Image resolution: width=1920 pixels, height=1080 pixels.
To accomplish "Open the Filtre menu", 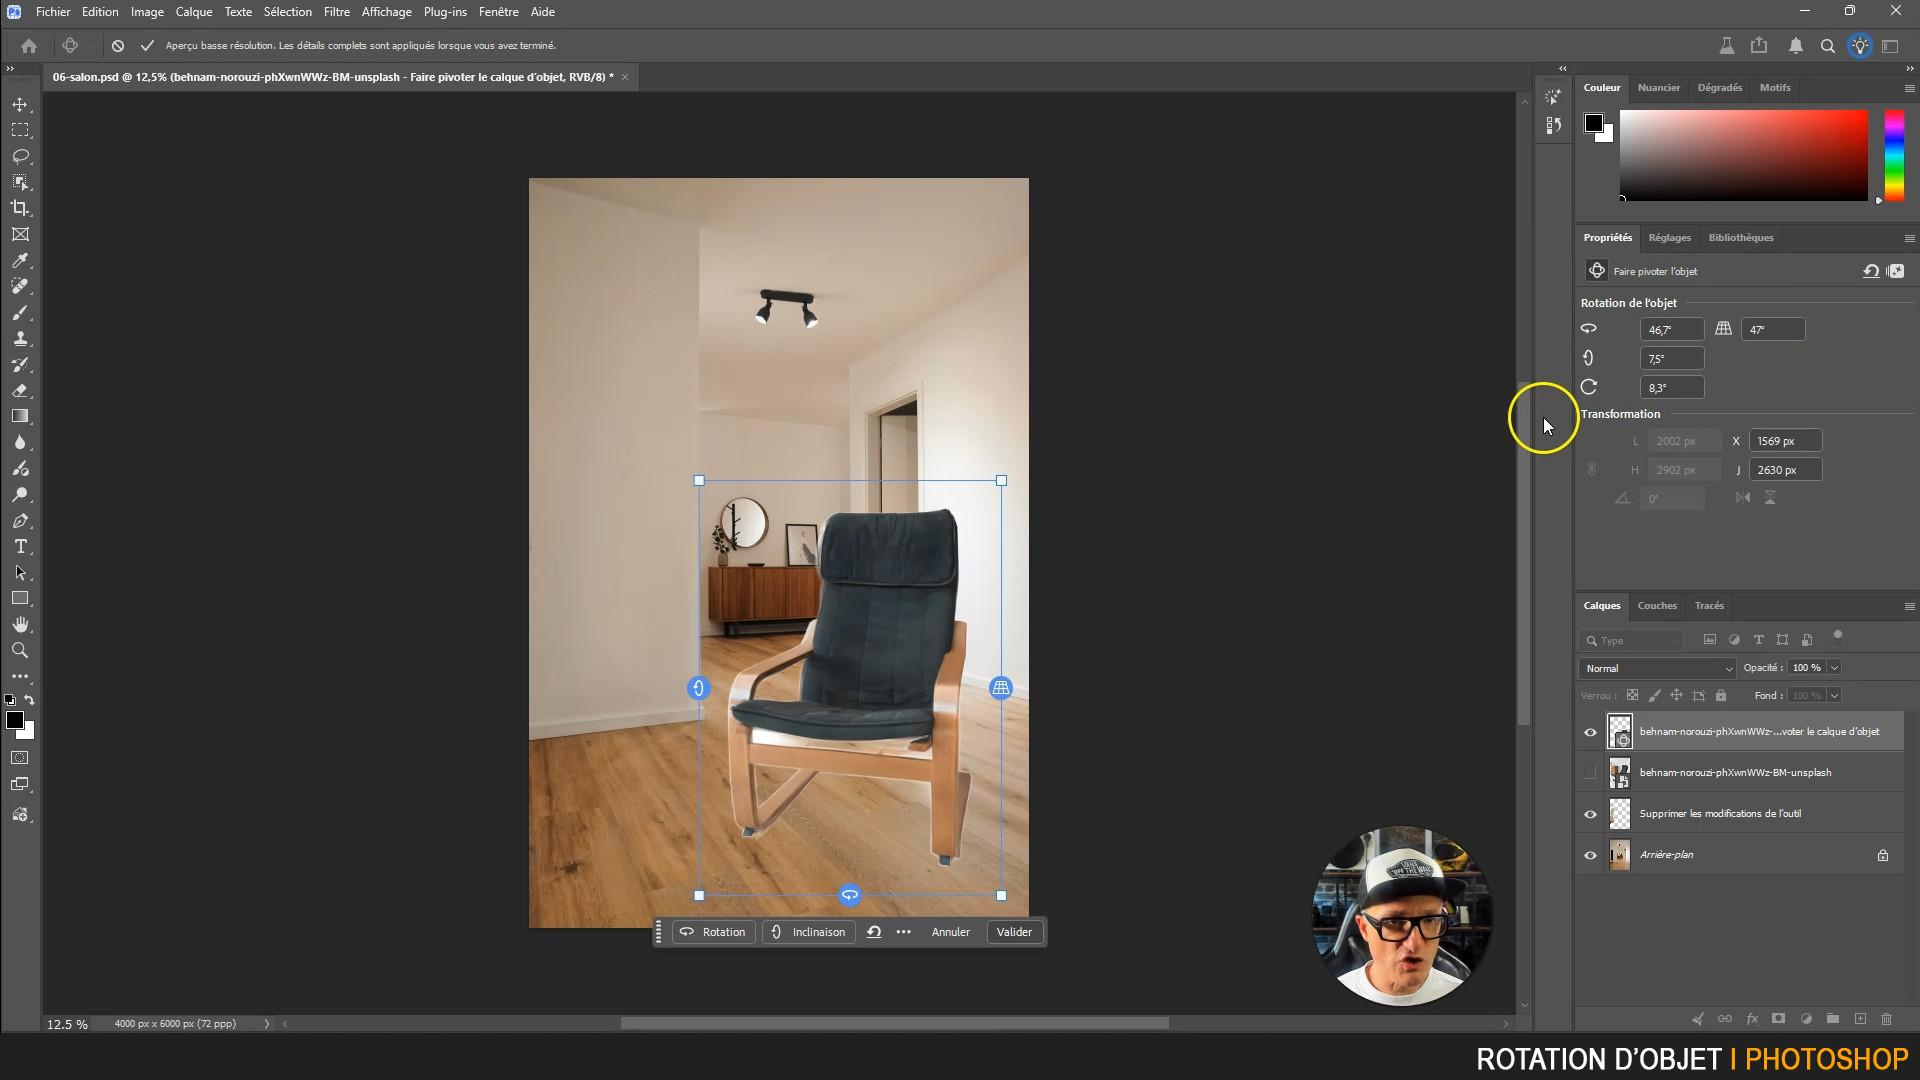I will pos(336,12).
